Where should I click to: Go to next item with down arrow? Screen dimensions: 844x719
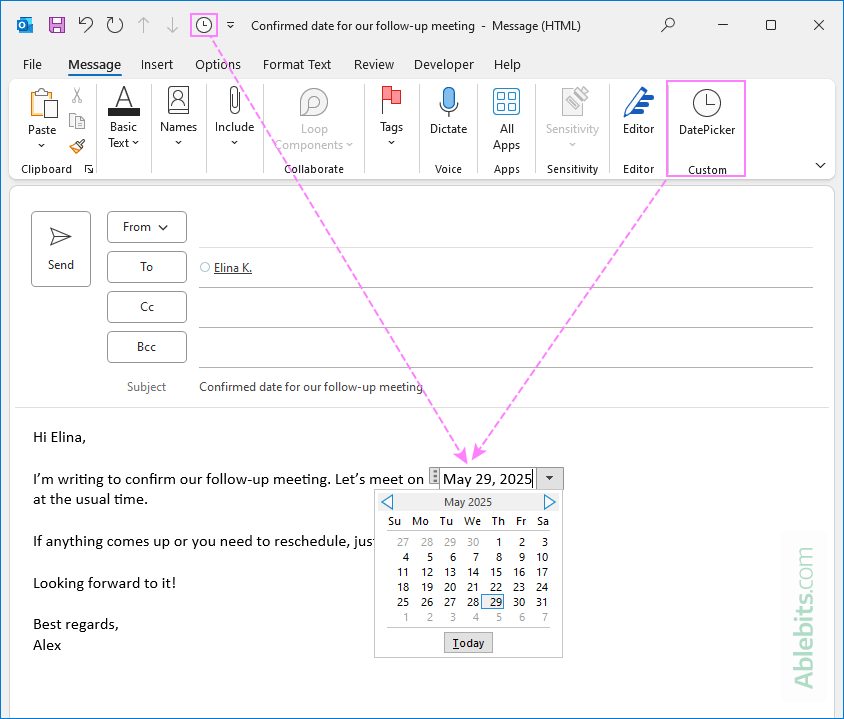click(x=172, y=25)
